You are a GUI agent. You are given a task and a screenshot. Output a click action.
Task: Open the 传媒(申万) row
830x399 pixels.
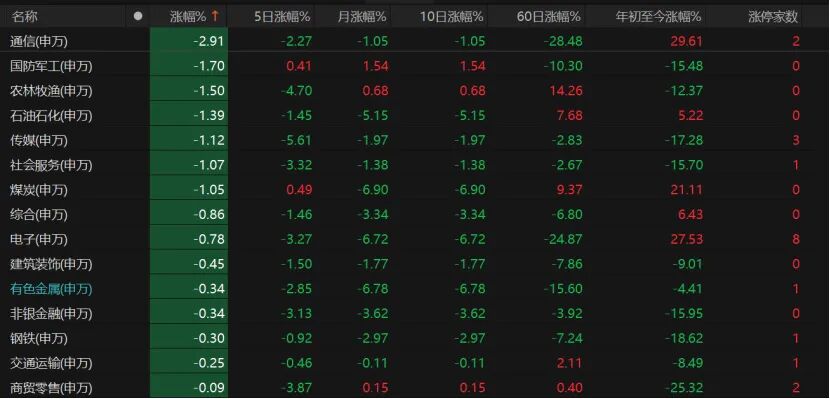pos(415,140)
